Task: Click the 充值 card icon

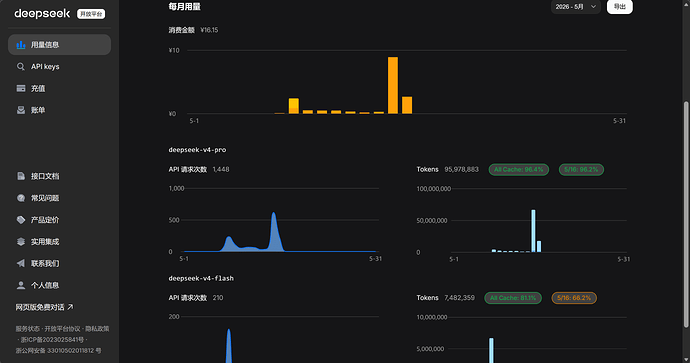Action: tap(21, 88)
